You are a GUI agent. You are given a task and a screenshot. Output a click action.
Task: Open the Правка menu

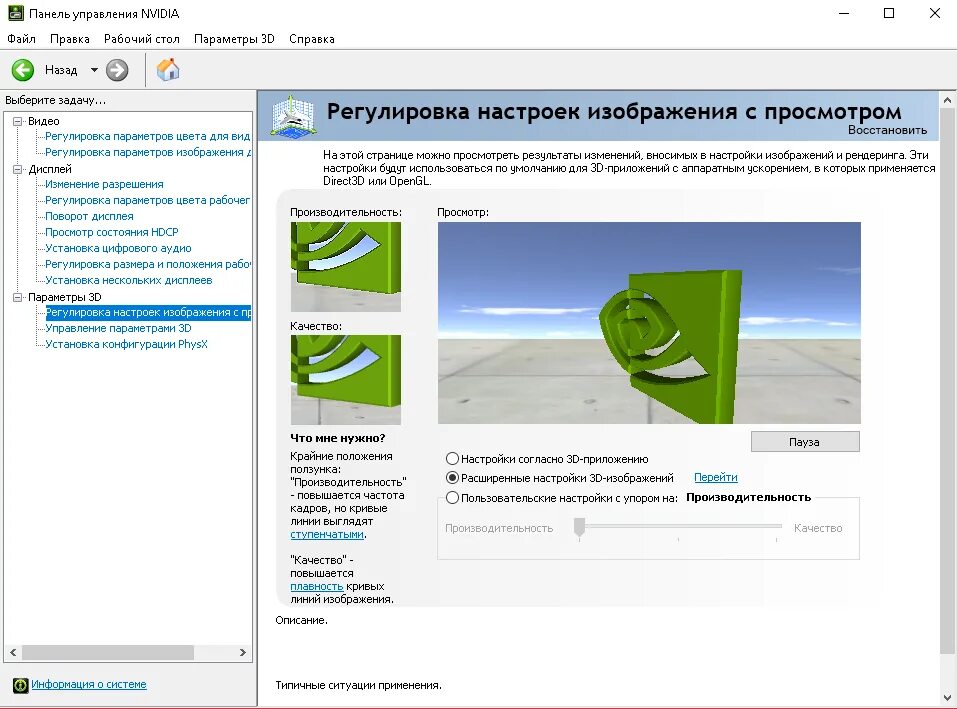click(70, 39)
